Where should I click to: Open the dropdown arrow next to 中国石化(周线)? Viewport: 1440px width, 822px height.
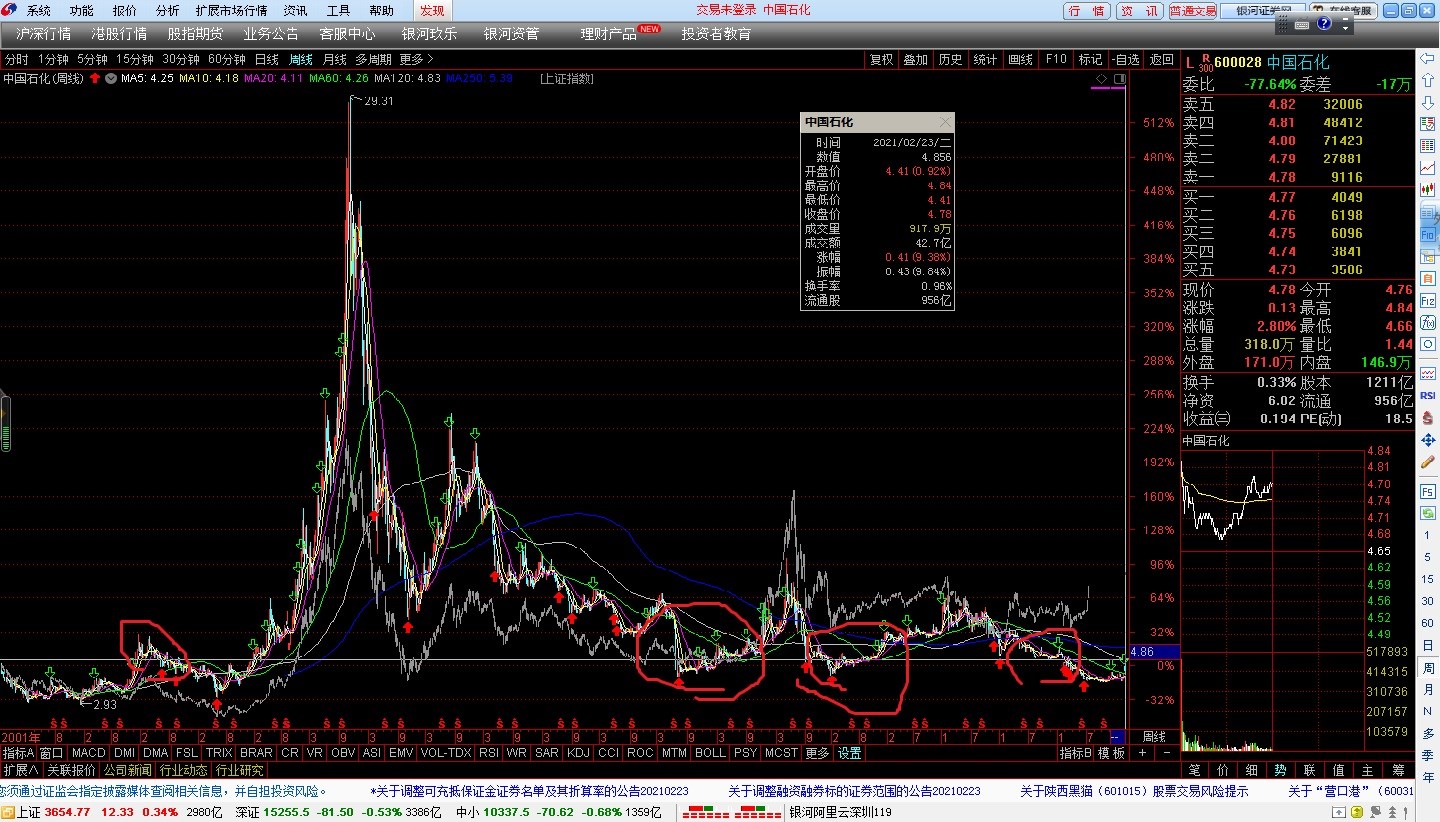click(x=110, y=78)
